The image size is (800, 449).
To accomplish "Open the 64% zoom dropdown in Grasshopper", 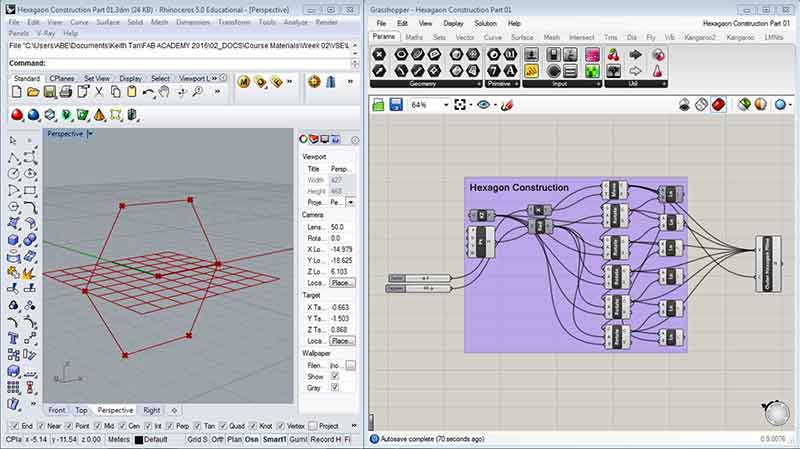I will (x=446, y=105).
